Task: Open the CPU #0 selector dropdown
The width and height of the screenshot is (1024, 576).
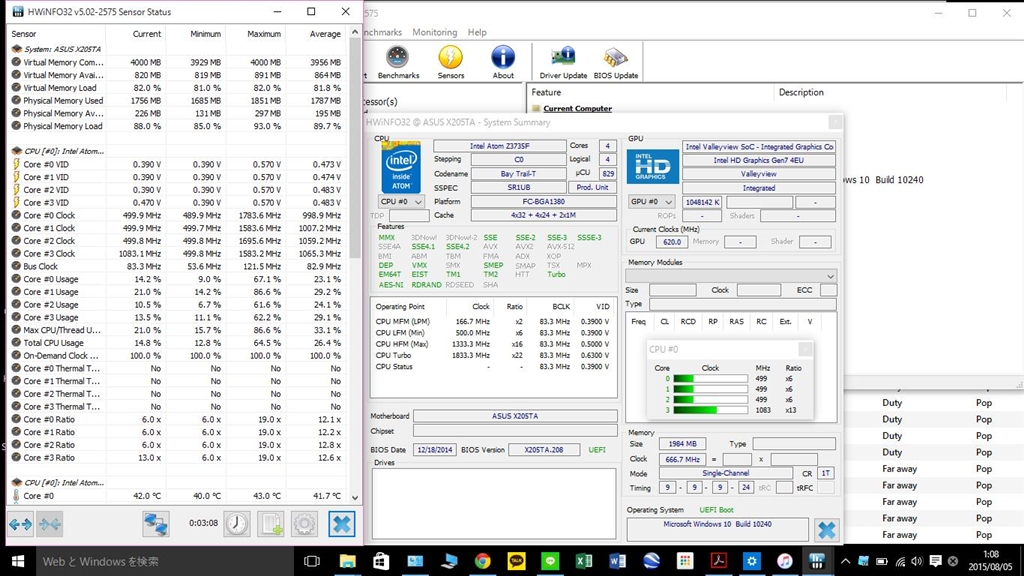Action: pos(400,201)
